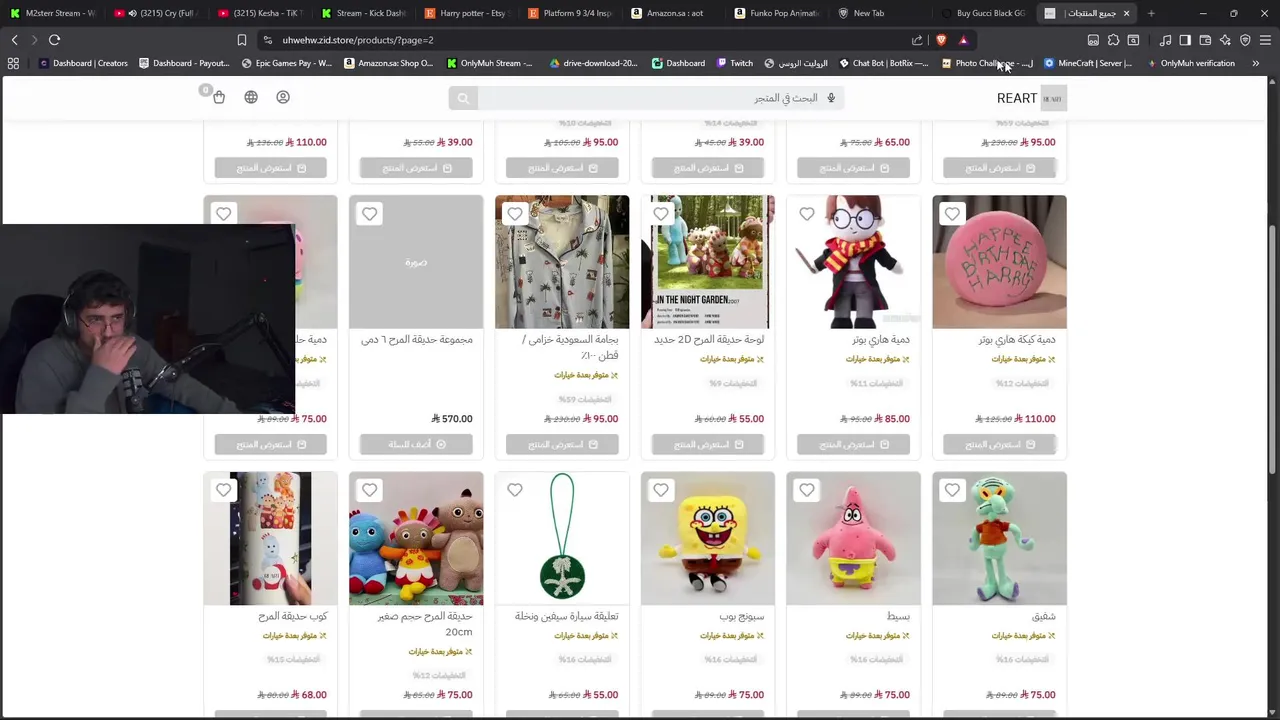Image resolution: width=1280 pixels, height=720 pixels.
Task: Open the تعليقة سيارة سيفين ونخلة title
Action: (x=566, y=616)
